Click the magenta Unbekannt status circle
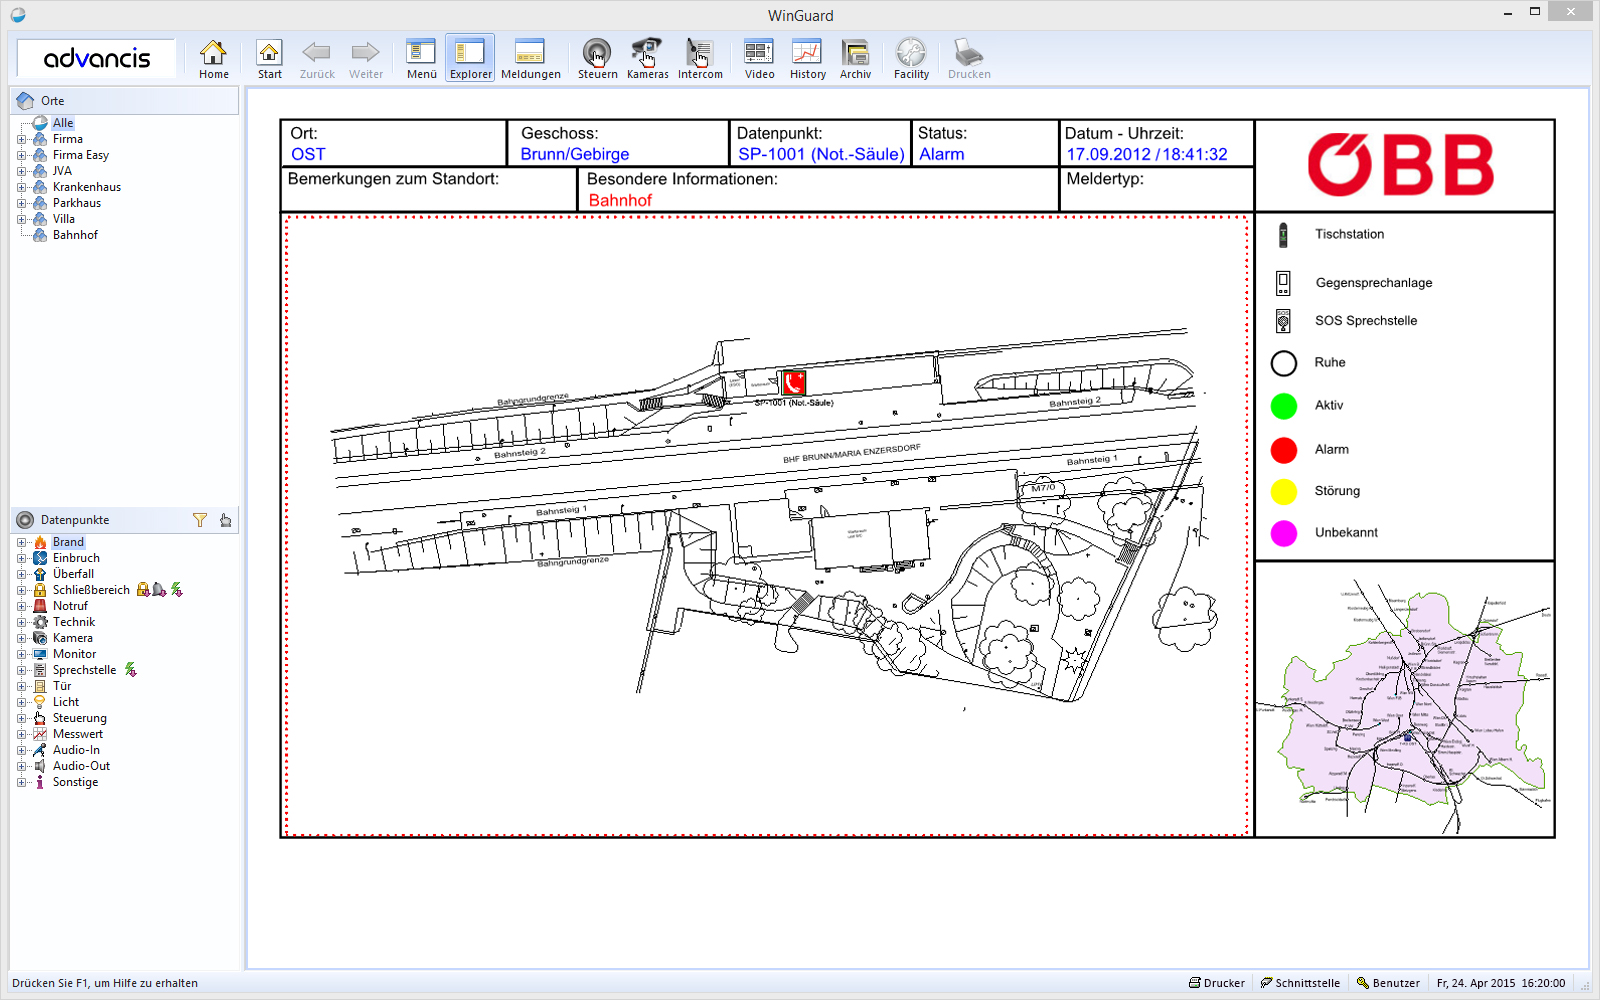Viewport: 1600px width, 1000px height. tap(1284, 533)
